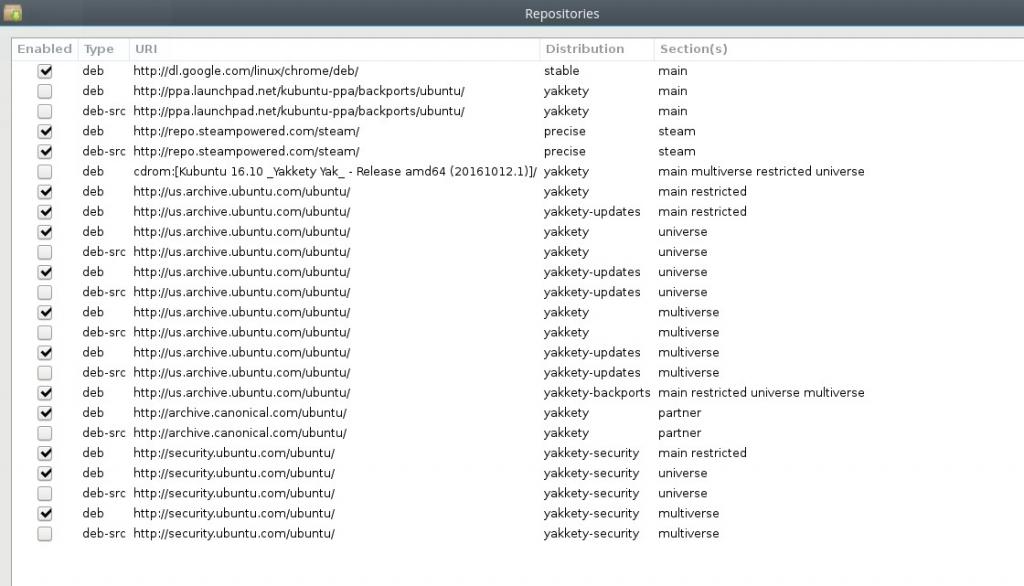Viewport: 1024px width, 586px height.
Task: Select 'partner' section in Canonical deb row
Action: coord(679,414)
